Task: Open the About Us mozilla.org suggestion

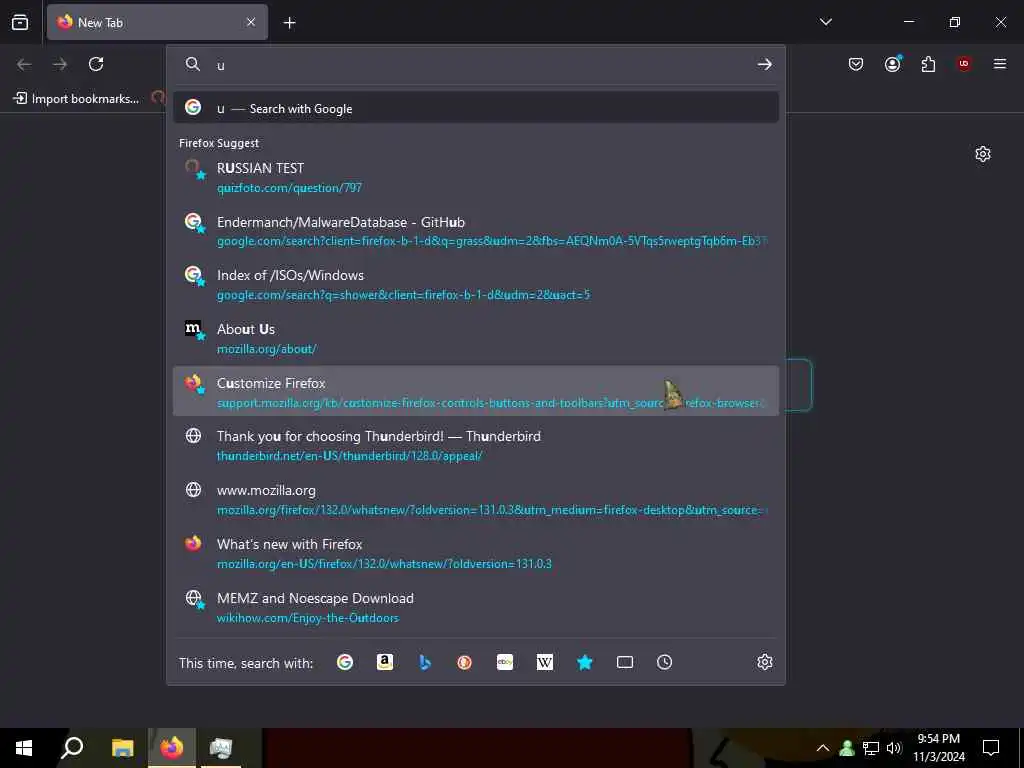Action: point(475,338)
